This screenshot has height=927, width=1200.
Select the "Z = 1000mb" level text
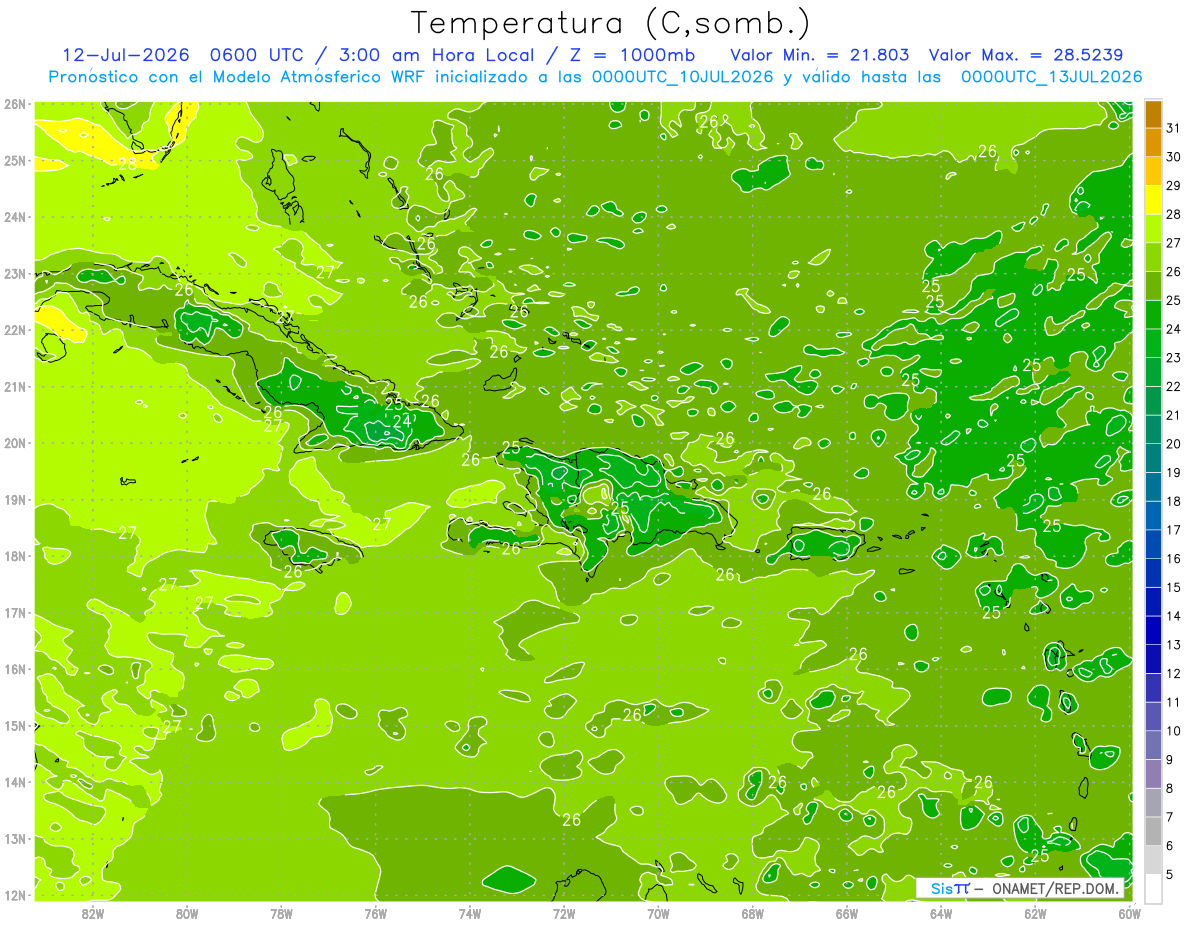coord(634,54)
